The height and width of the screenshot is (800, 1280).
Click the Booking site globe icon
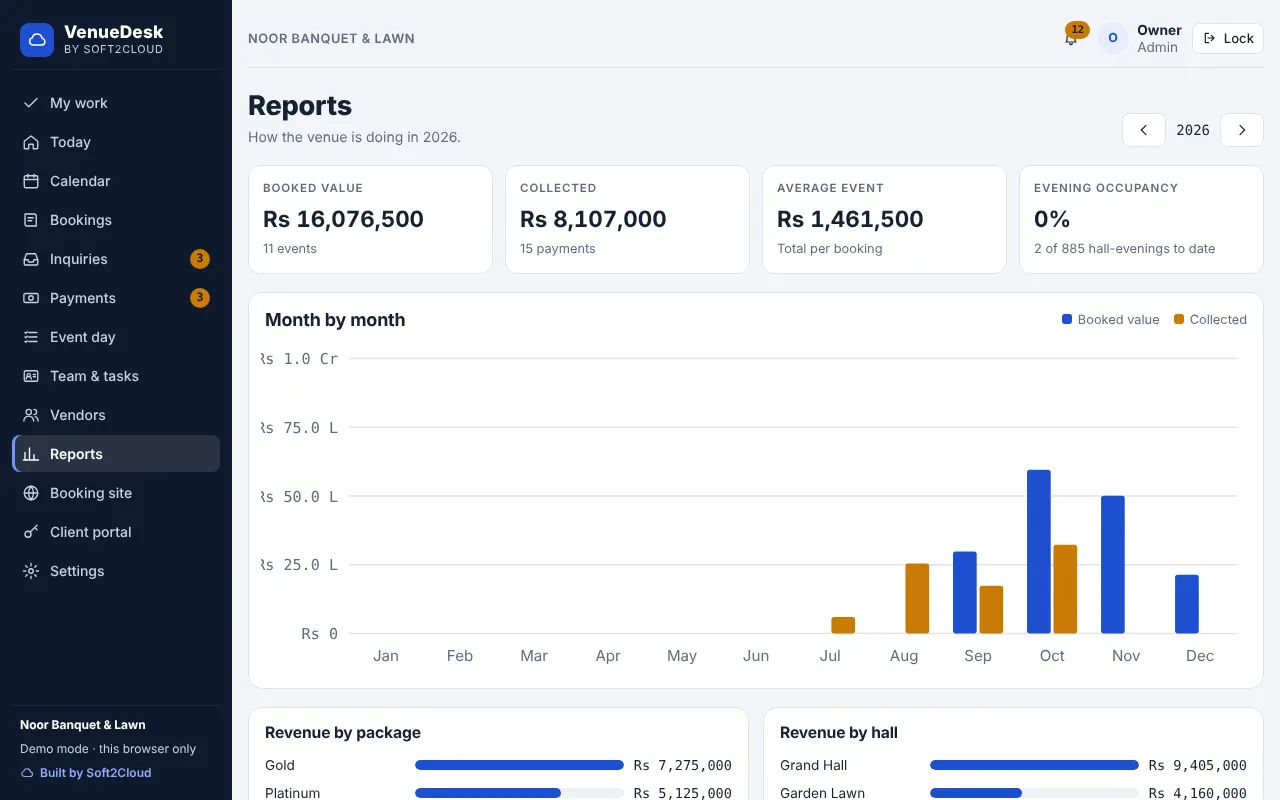(31, 493)
